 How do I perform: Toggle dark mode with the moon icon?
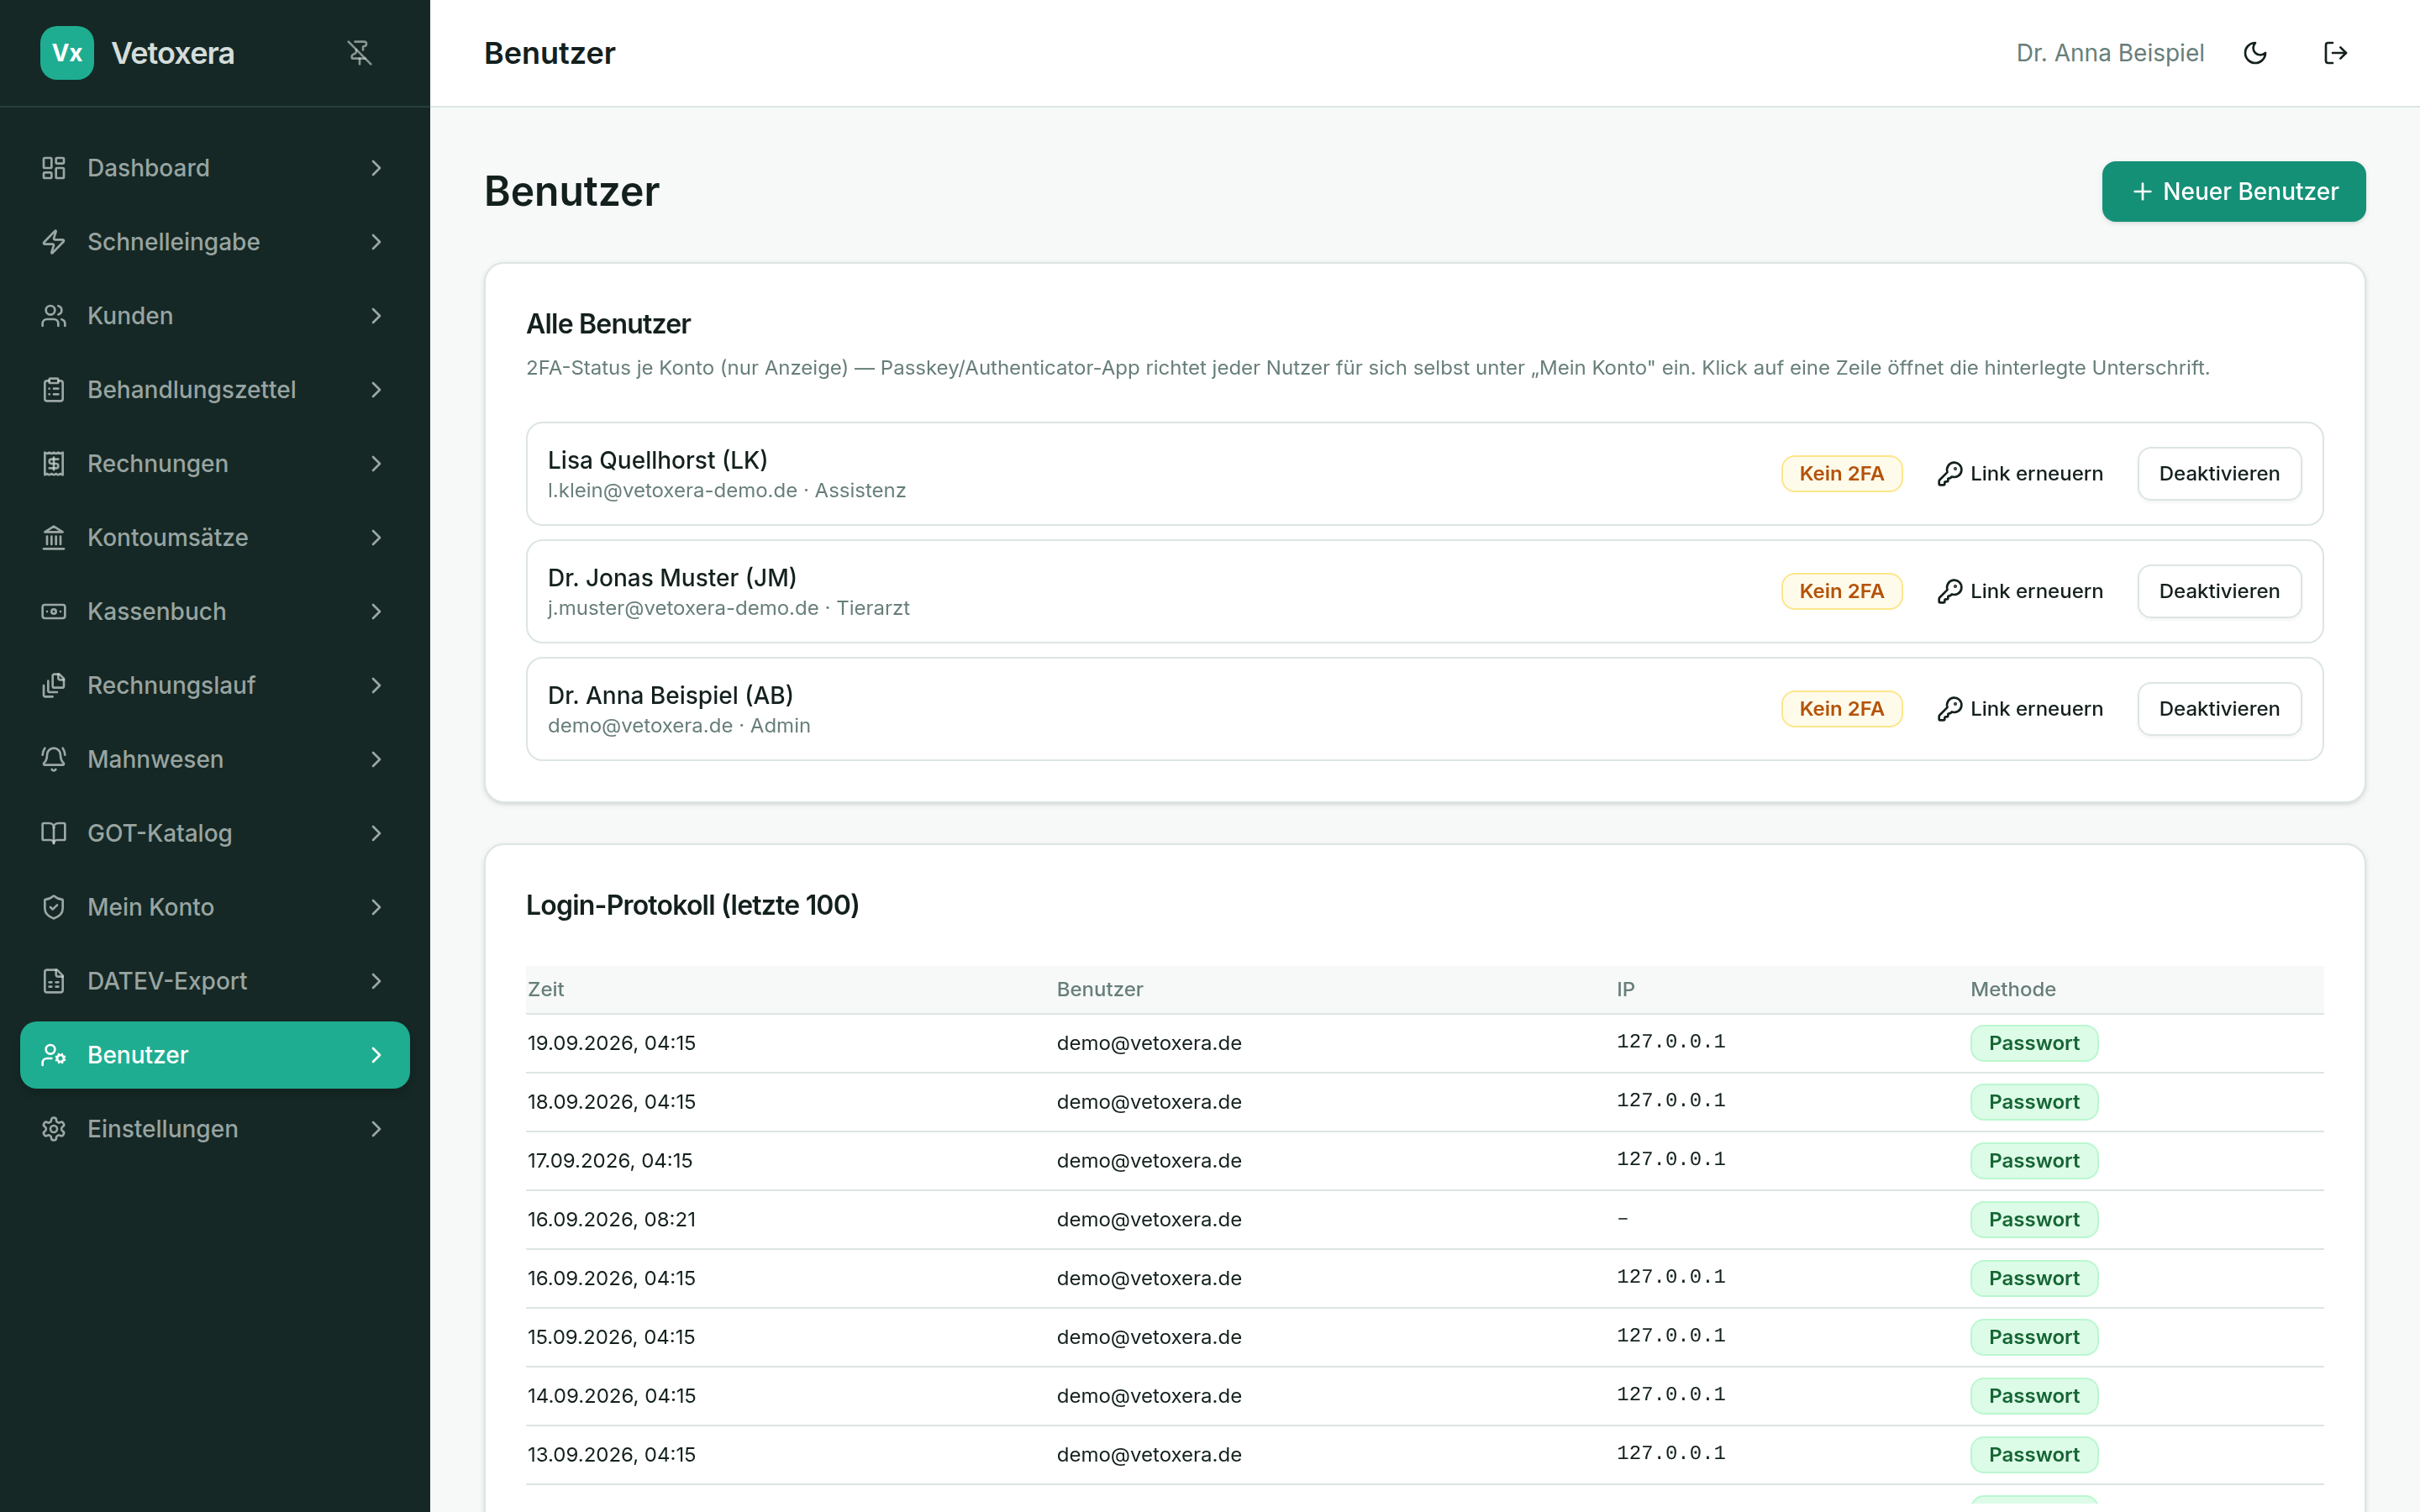2255,53
